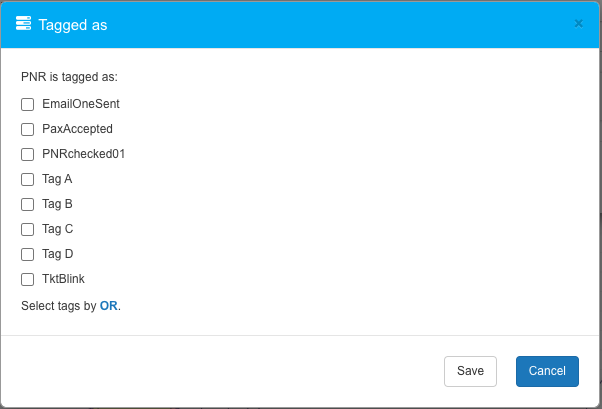Check the TktBlink checkbox
Viewport: 602px width, 409px height.
pyautogui.click(x=28, y=279)
